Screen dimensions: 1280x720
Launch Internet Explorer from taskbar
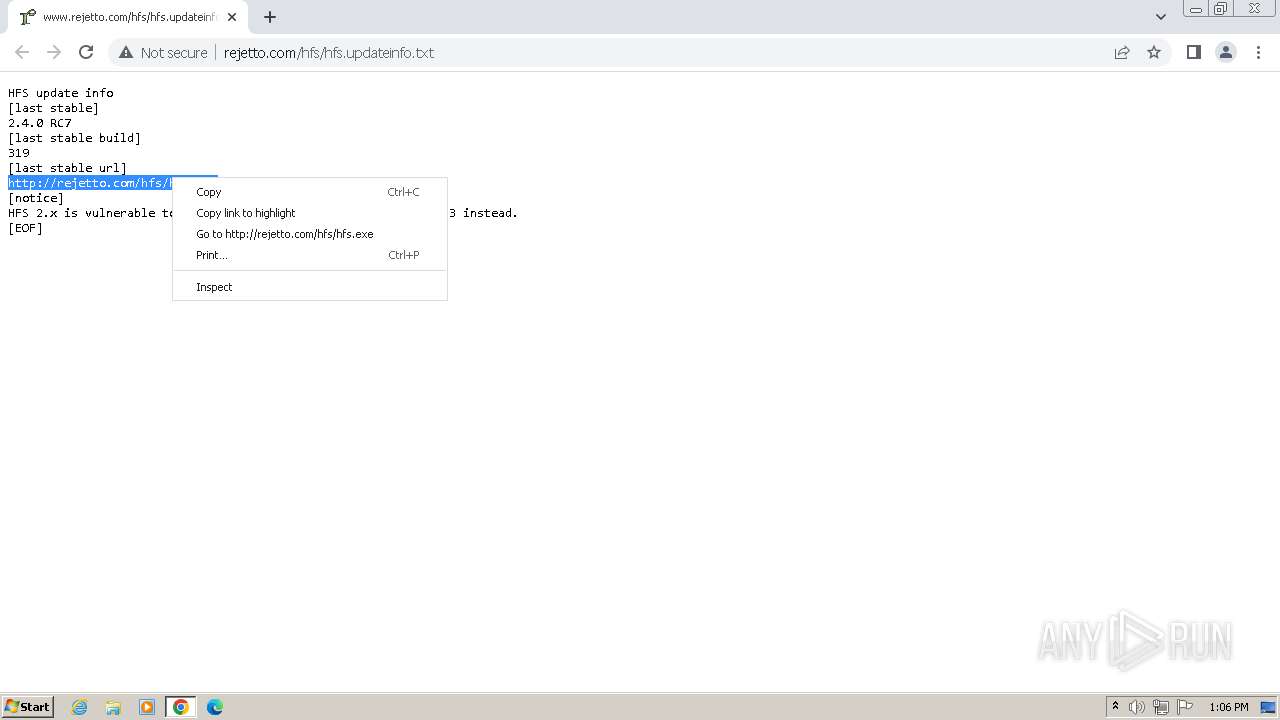point(80,707)
